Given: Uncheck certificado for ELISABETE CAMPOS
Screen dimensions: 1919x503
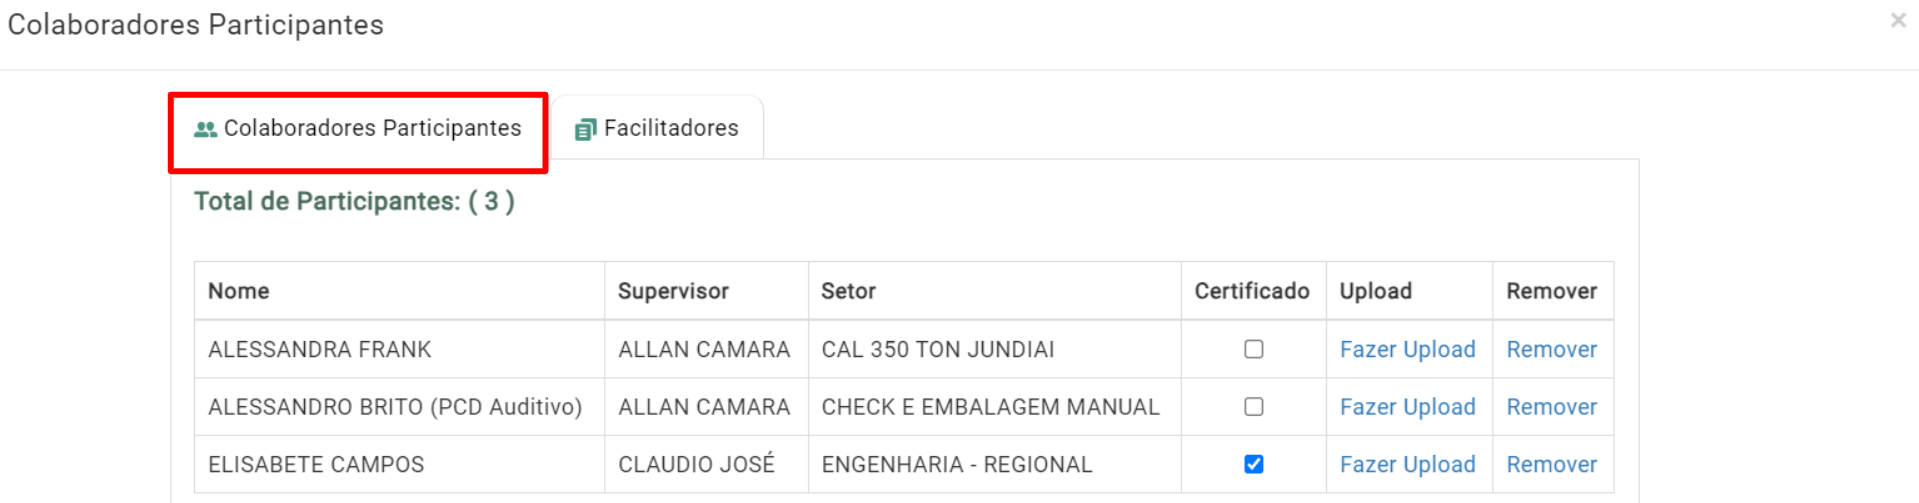Looking at the screenshot, I should tap(1253, 464).
